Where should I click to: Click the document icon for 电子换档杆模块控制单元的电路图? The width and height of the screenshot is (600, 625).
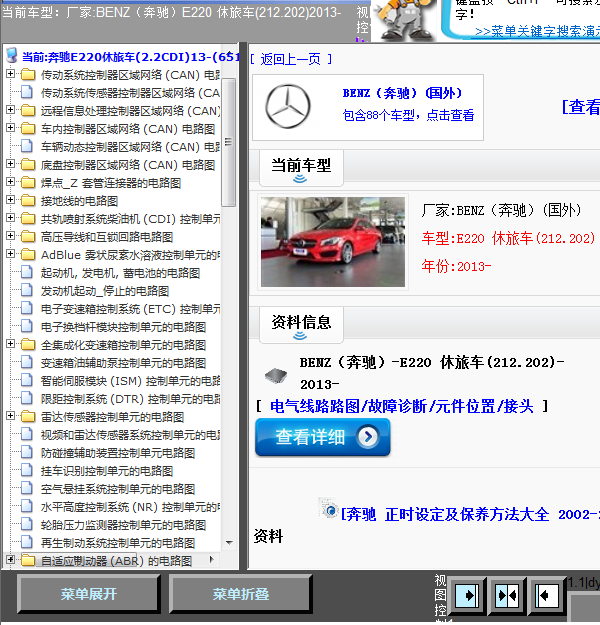[x=27, y=326]
